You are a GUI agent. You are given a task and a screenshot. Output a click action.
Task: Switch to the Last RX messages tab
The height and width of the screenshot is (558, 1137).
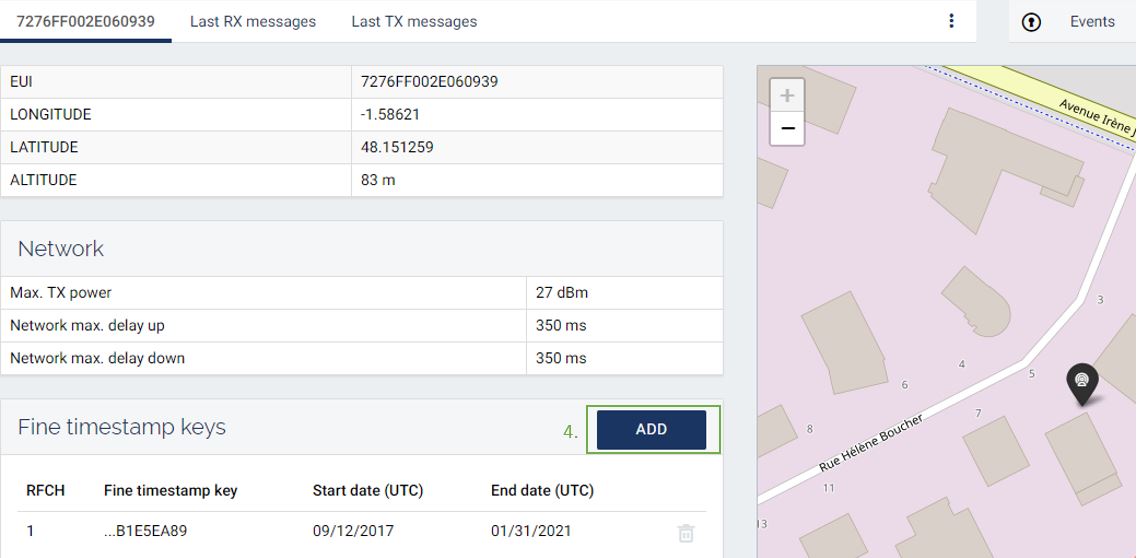point(252,21)
